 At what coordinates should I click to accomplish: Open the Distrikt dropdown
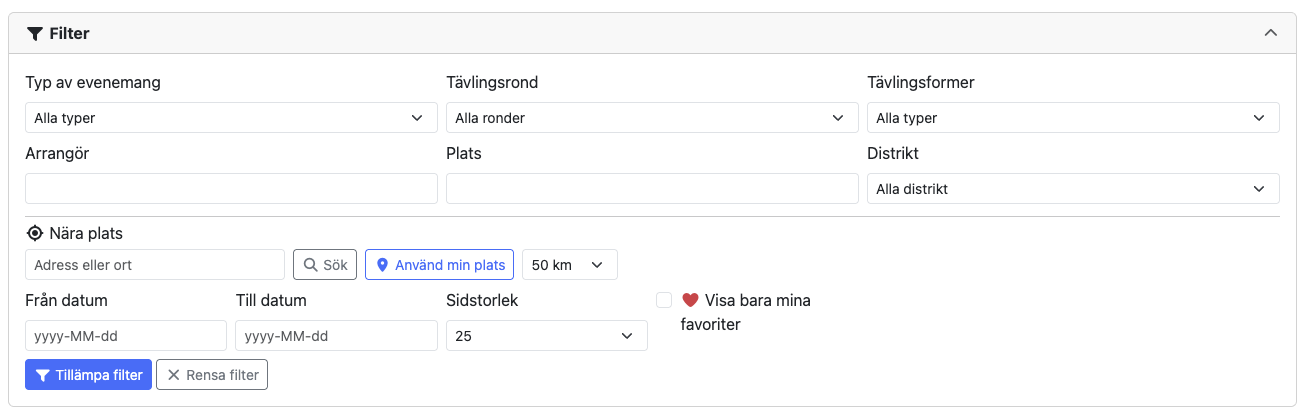pos(1072,189)
